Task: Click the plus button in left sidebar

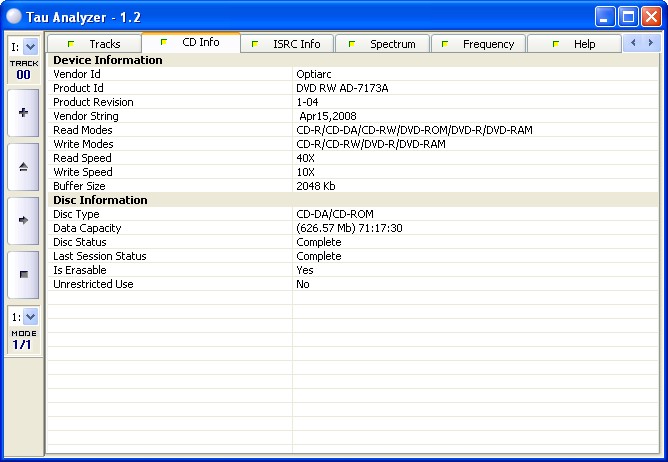Action: (23, 113)
